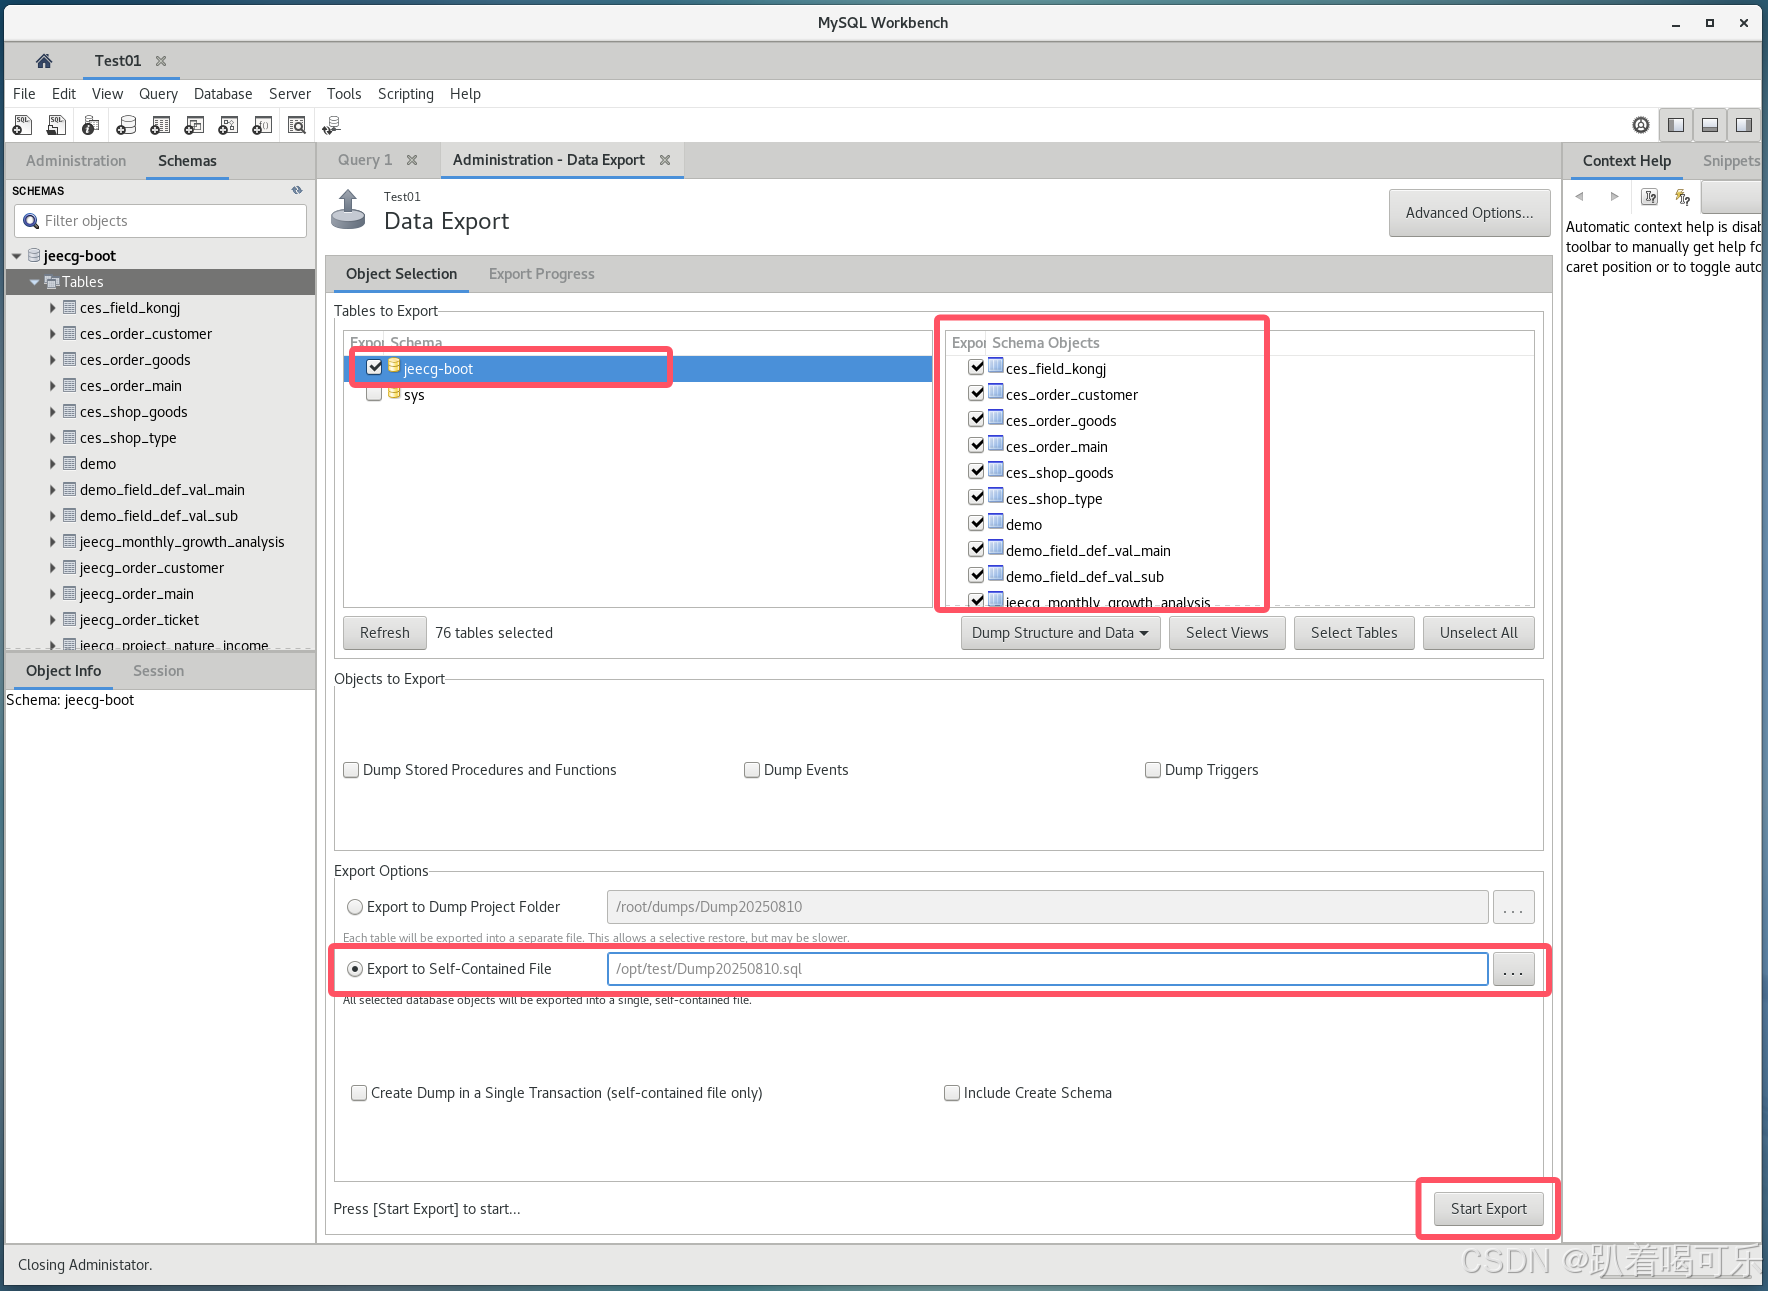
Task: Reconnect to DBMS toolbar icon
Action: point(332,125)
